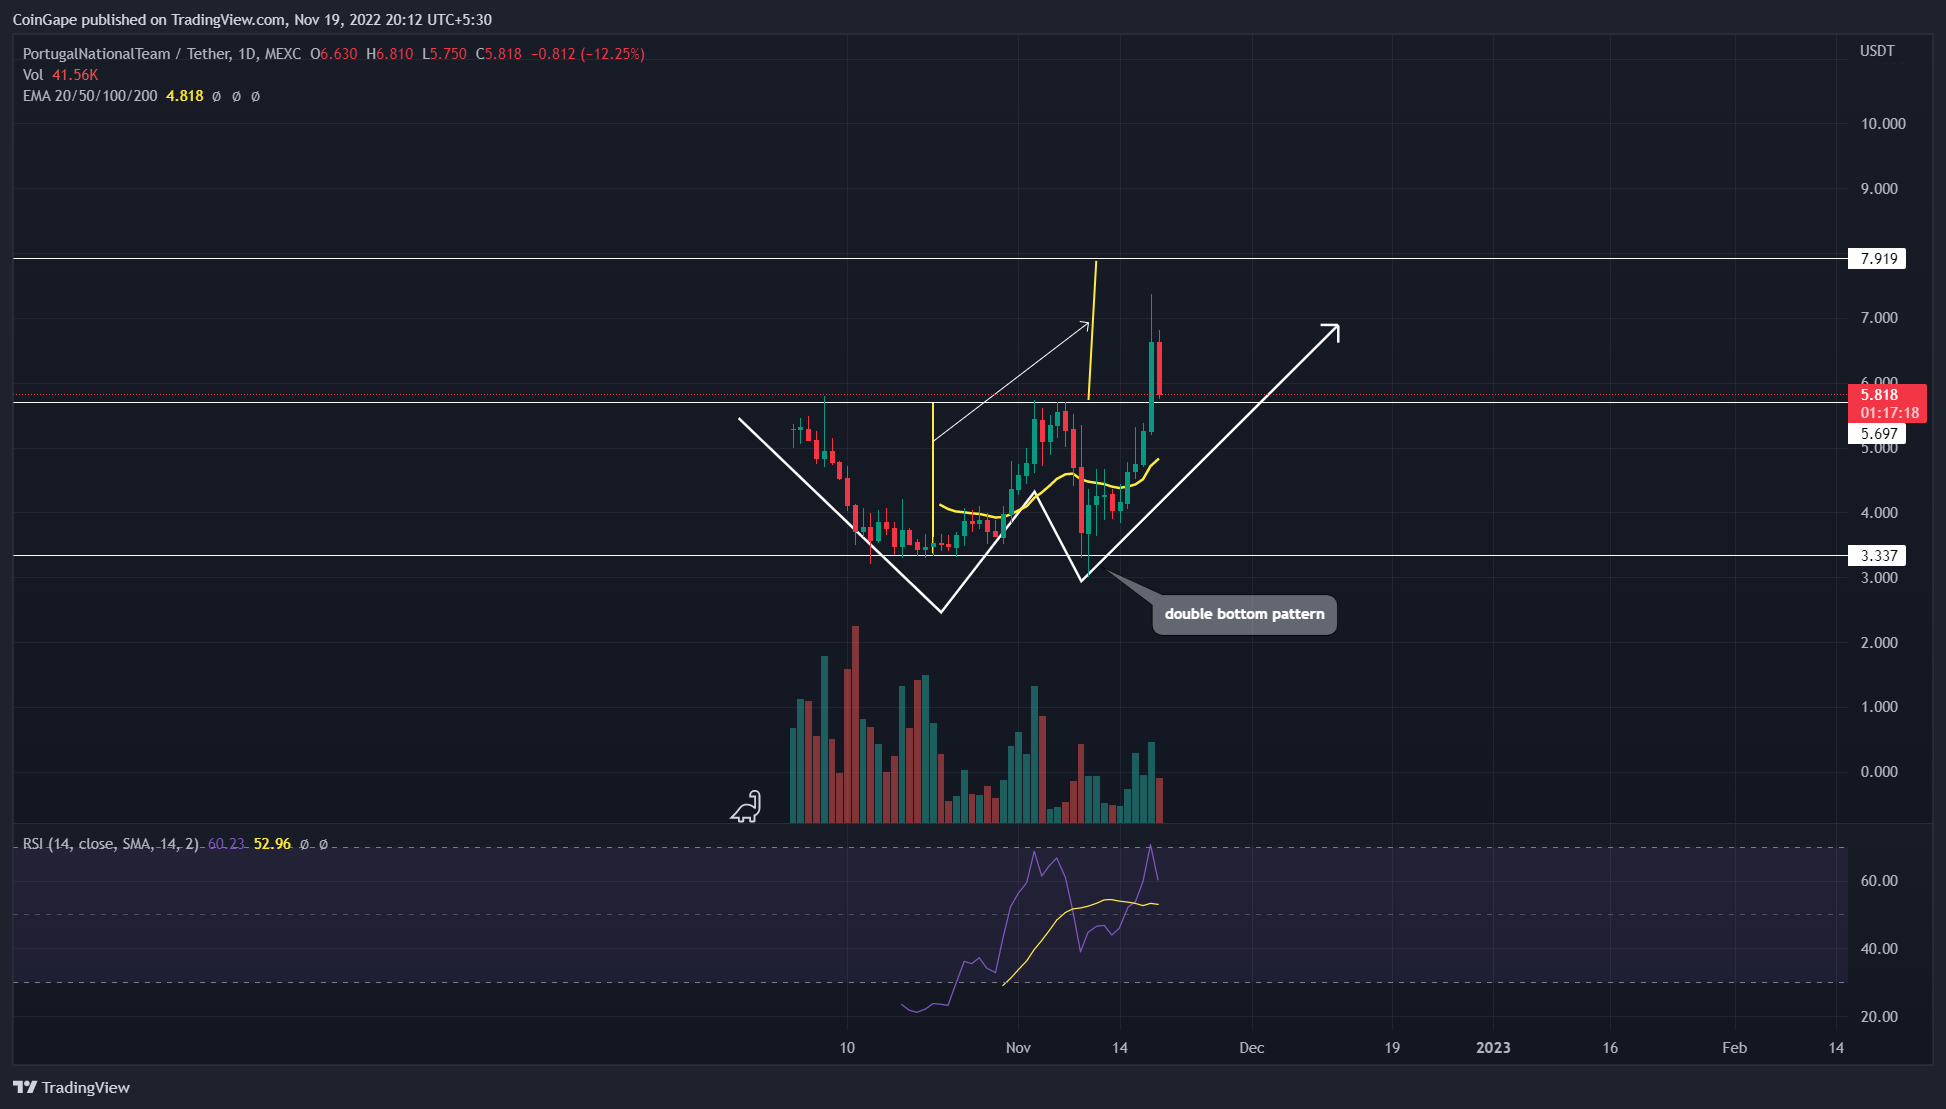This screenshot has height=1109, width=1946.
Task: Click the -0.812 (-12.25%) change value
Action: pyautogui.click(x=588, y=54)
